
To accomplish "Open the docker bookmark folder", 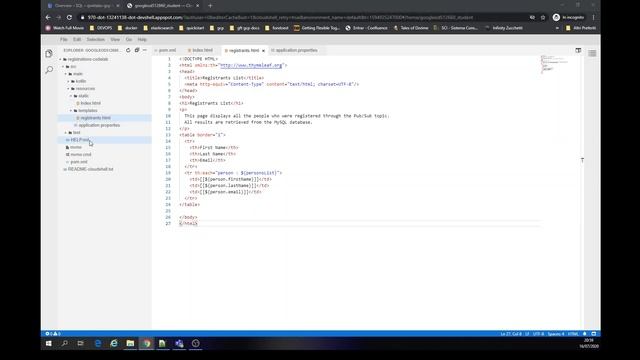I will coord(128,28).
